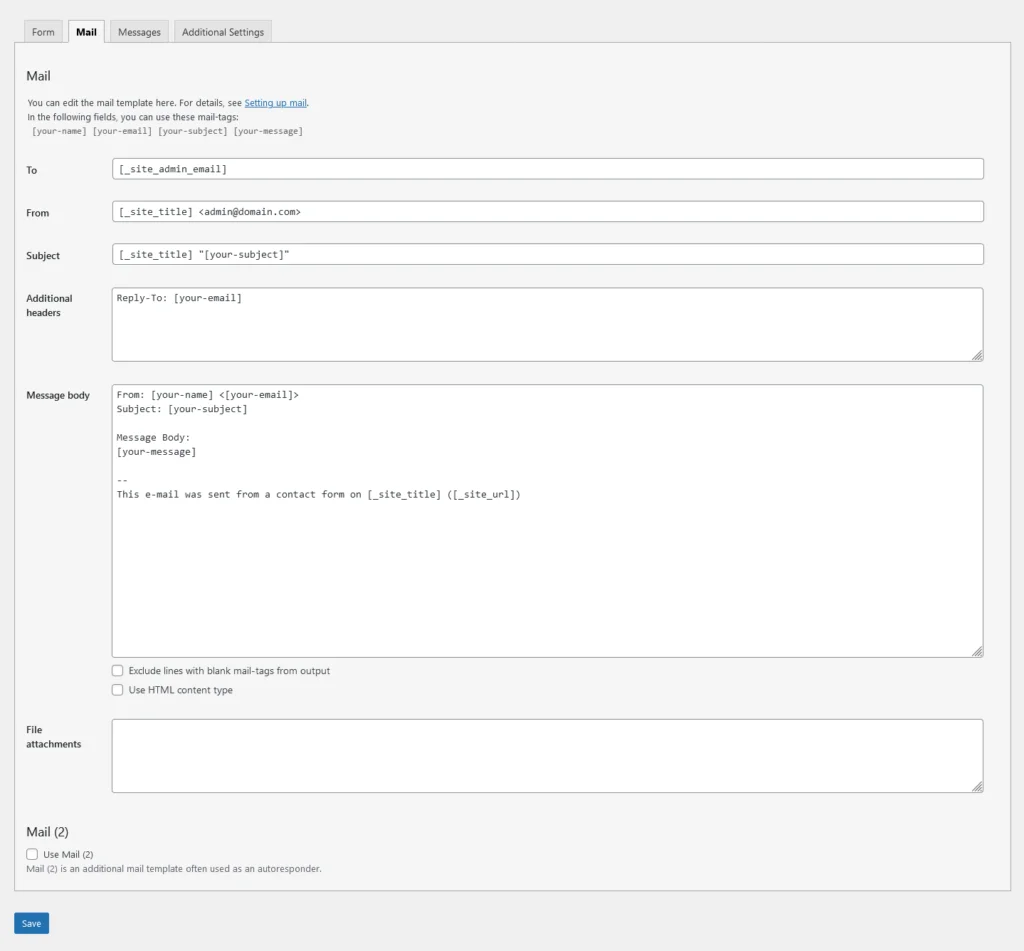Screen dimensions: 1024x951
Task: Enable the 'Use Mail (2)' autoresponder option
Action: point(31,854)
